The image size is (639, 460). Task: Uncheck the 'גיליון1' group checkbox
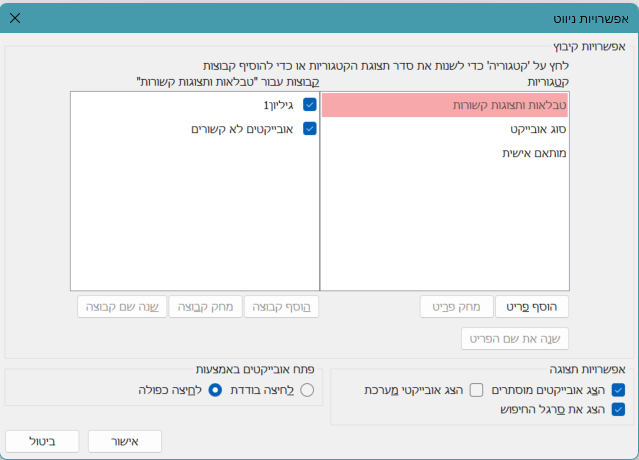[309, 105]
